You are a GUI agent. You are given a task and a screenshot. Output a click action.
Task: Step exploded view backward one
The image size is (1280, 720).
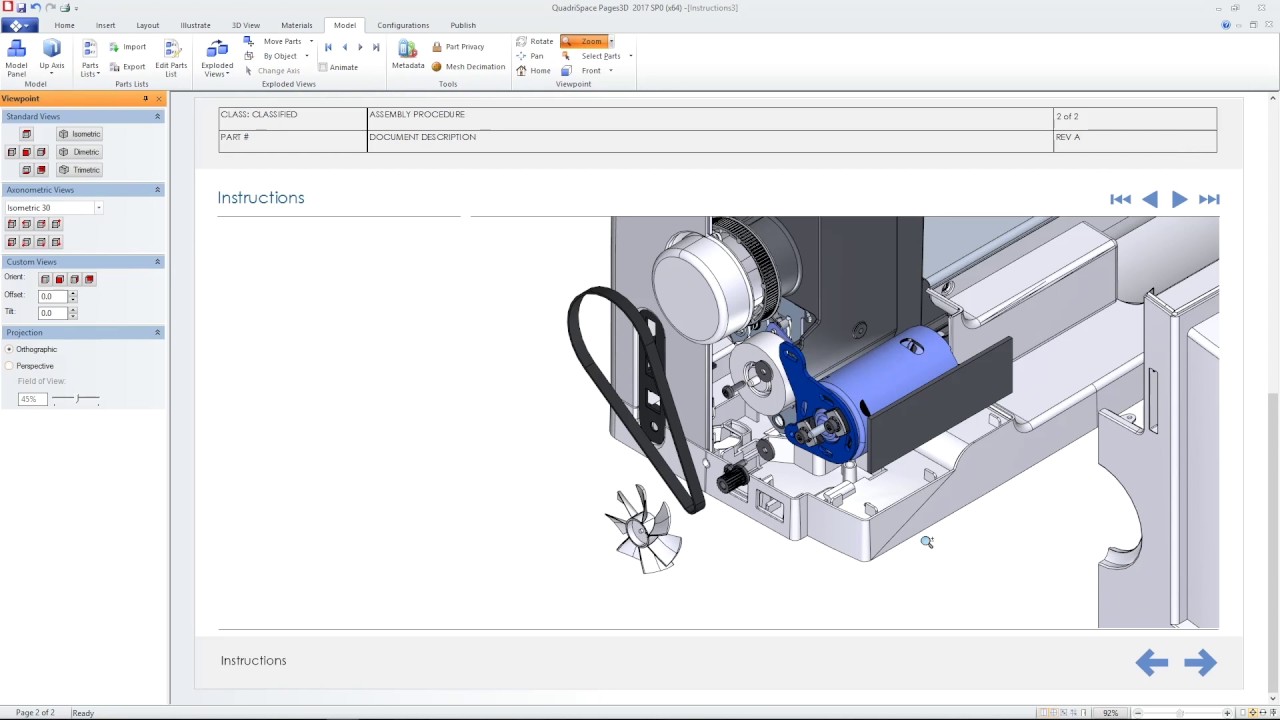(x=344, y=47)
